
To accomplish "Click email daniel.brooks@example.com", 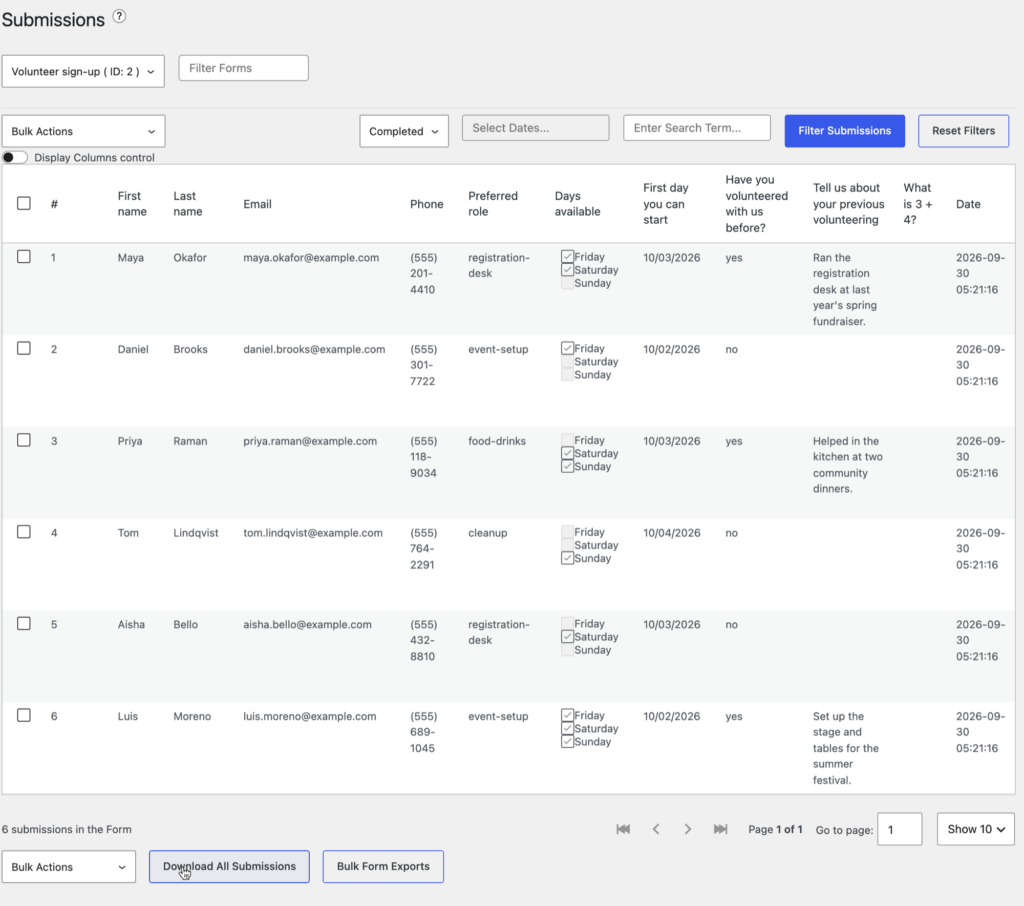I will coord(314,349).
